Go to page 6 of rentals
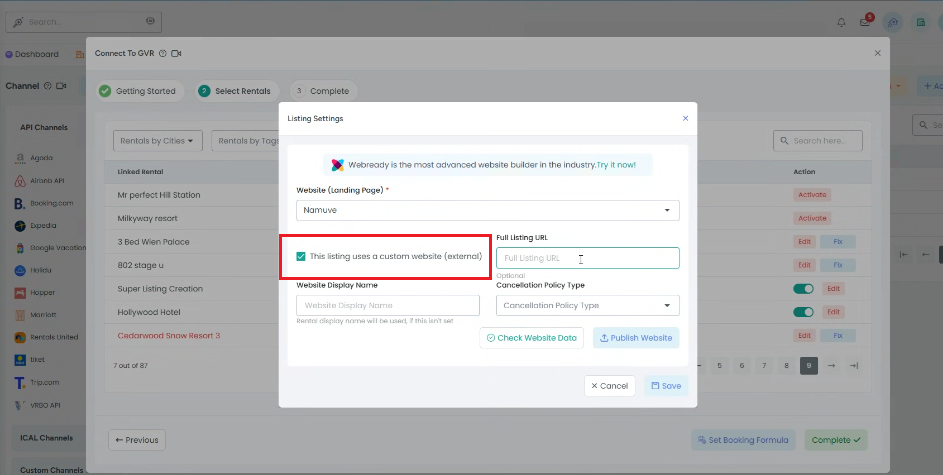This screenshot has width=943, height=475. (742, 366)
